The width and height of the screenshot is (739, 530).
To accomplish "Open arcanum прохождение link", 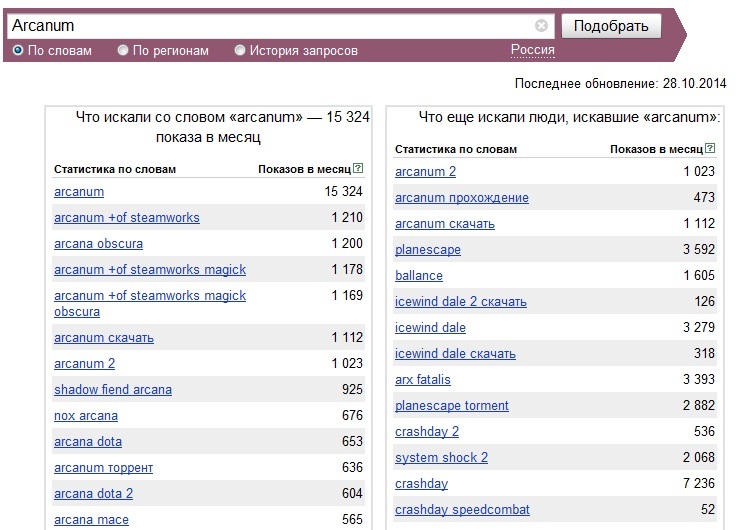I will (461, 197).
